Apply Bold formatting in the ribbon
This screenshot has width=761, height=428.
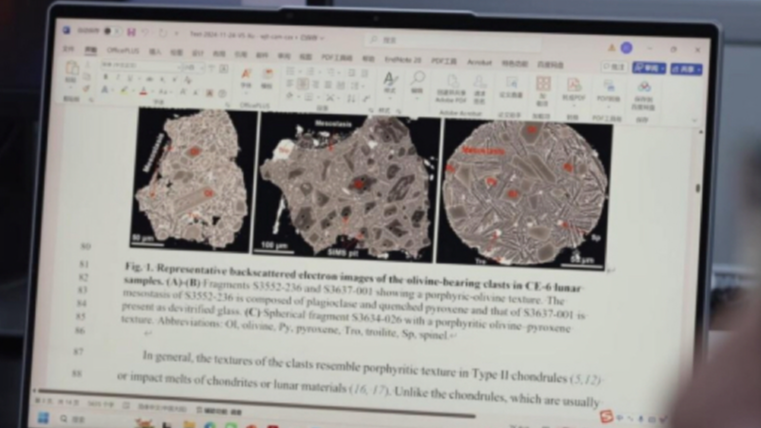point(105,77)
